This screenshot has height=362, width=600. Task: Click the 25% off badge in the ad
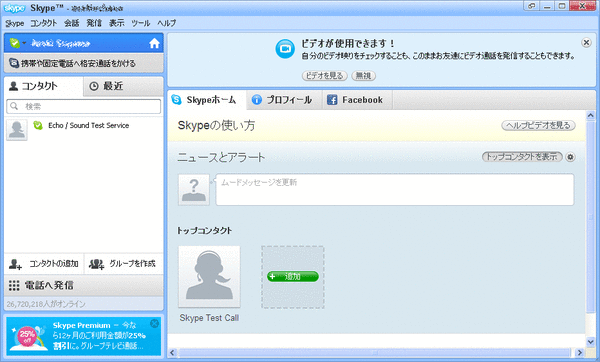coord(27,336)
